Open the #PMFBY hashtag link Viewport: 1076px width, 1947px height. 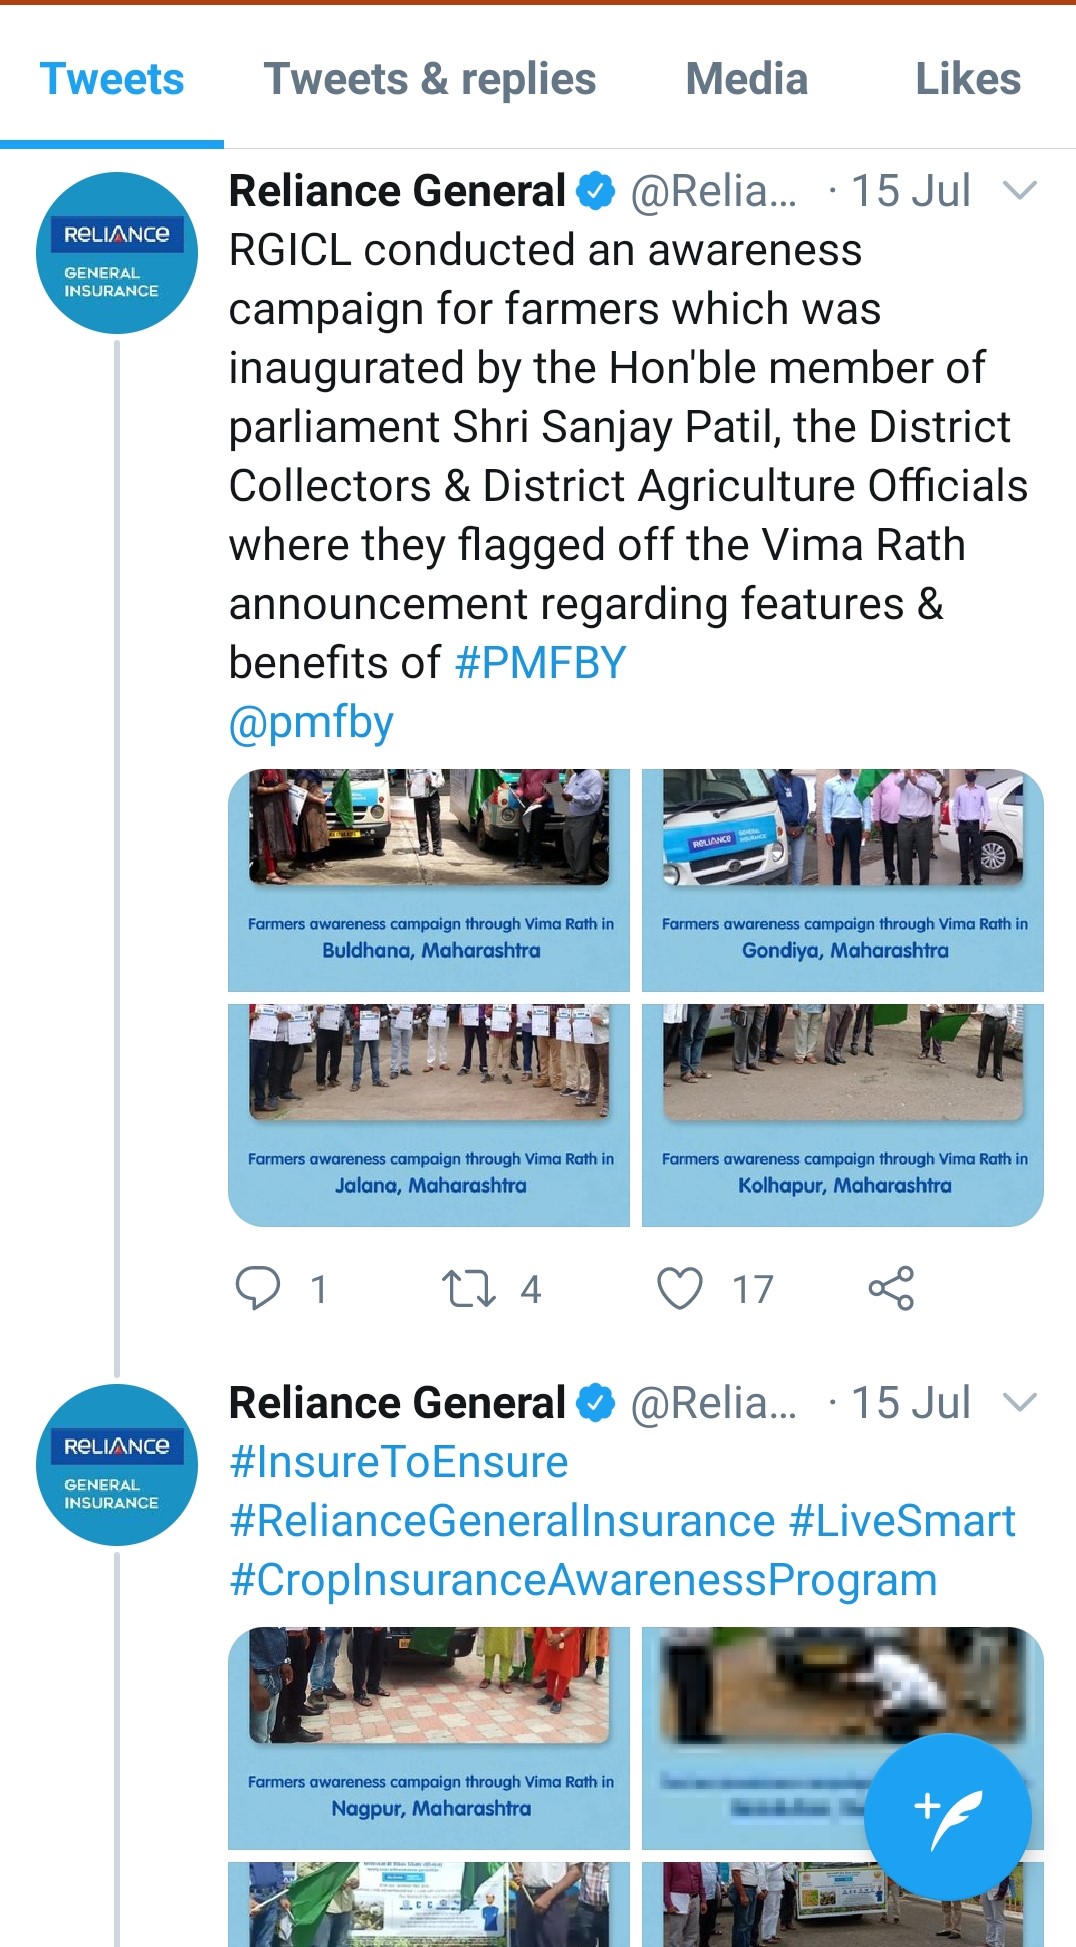click(540, 663)
